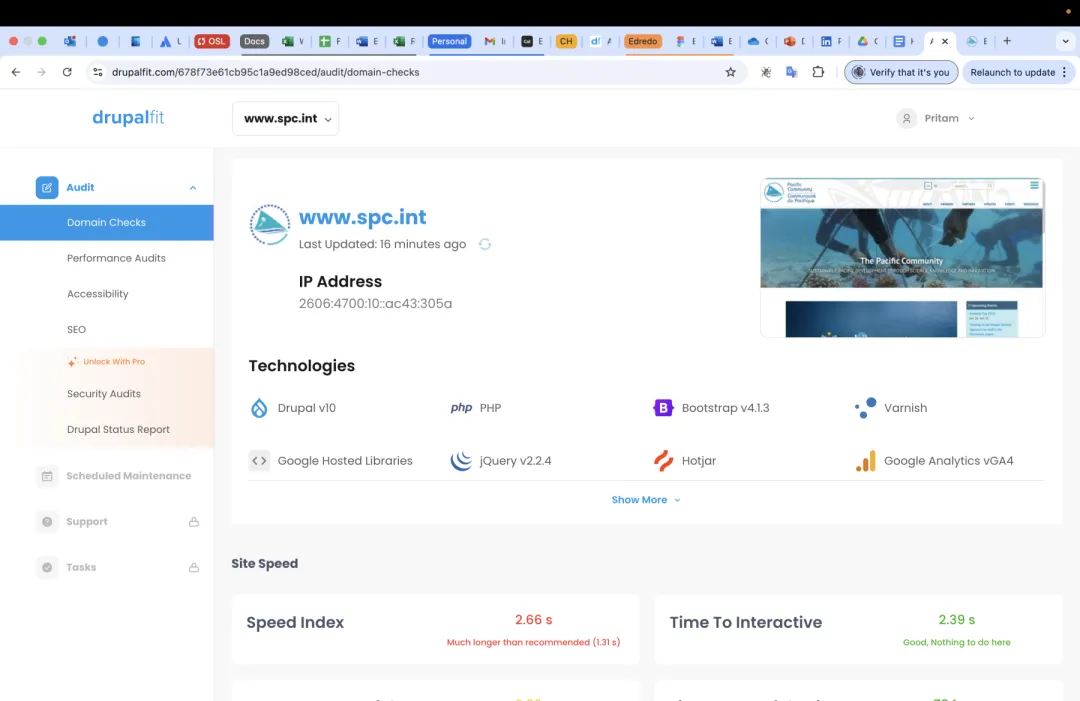Expand technologies list with Show More

645,500
